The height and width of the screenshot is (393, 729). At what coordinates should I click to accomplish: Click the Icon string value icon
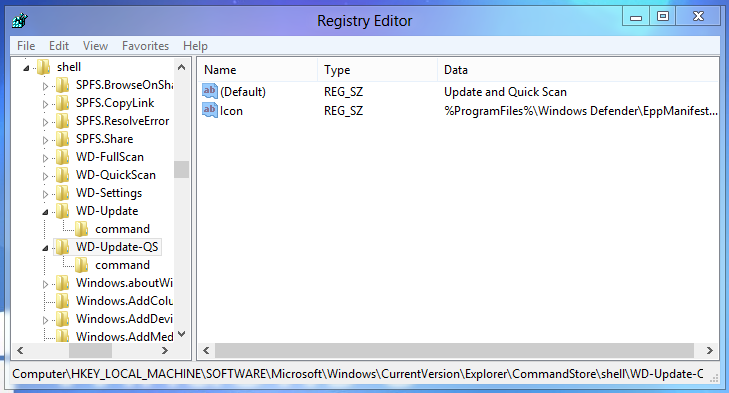coord(210,110)
